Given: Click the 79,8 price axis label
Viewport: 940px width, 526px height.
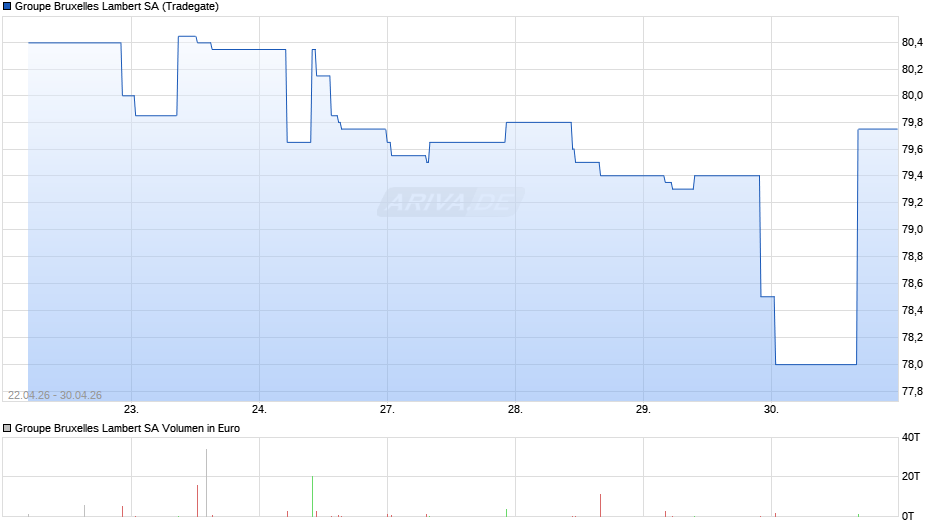Looking at the screenshot, I should pyautogui.click(x=912, y=123).
